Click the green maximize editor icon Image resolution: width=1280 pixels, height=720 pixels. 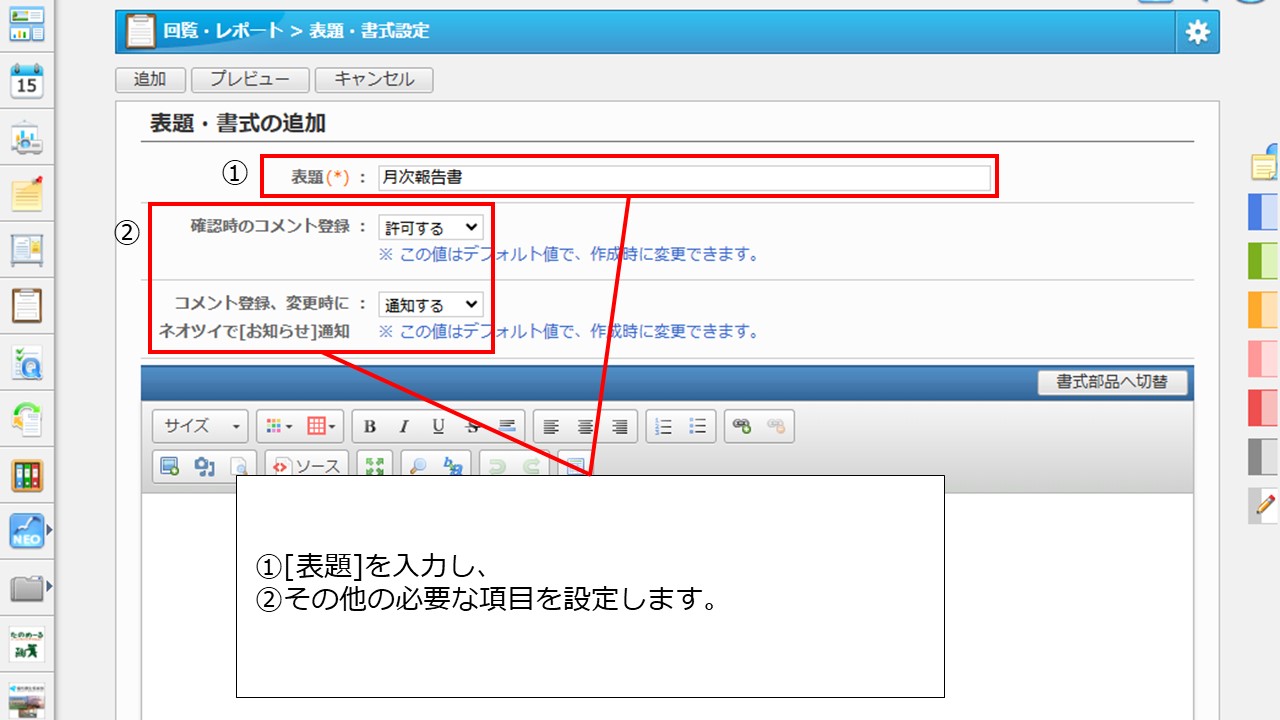[375, 466]
